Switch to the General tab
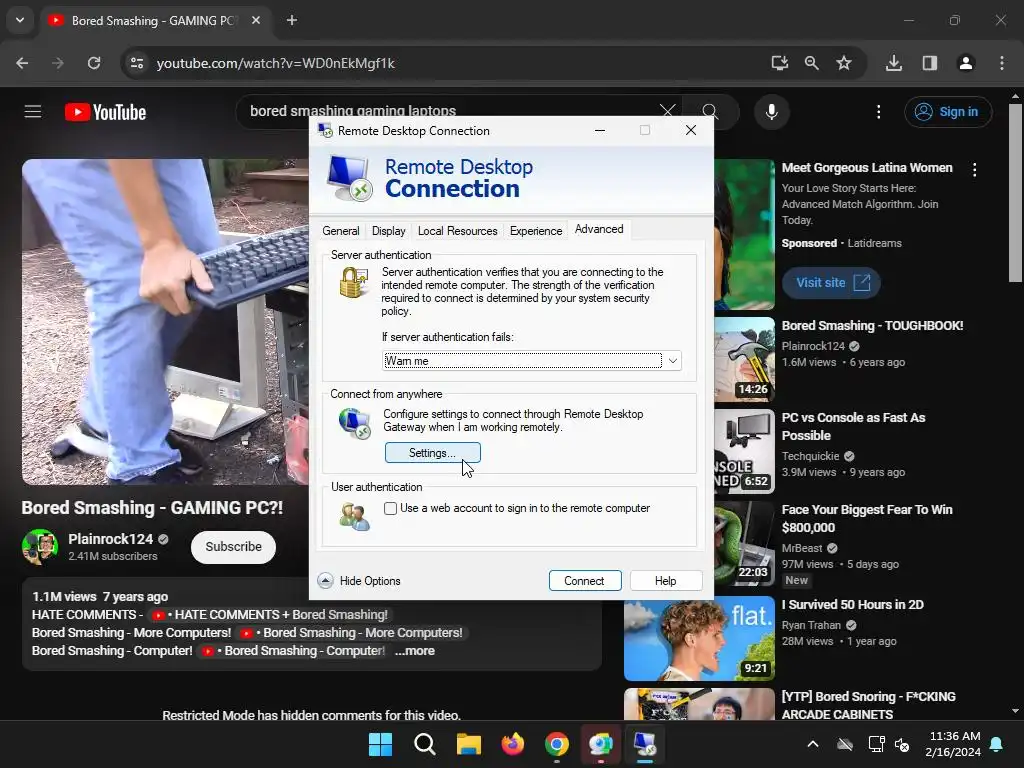The image size is (1024, 768). [x=340, y=231]
